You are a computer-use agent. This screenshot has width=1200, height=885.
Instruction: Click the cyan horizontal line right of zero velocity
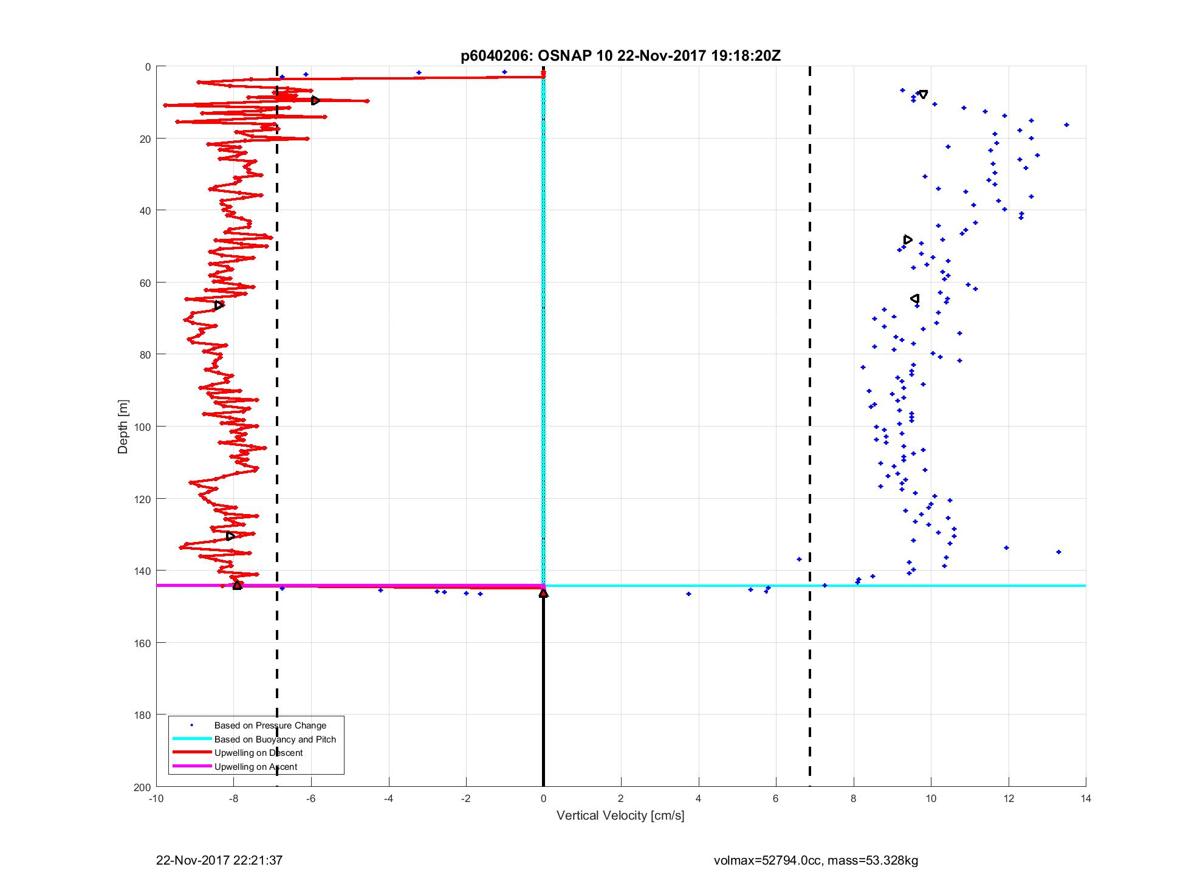click(x=815, y=585)
